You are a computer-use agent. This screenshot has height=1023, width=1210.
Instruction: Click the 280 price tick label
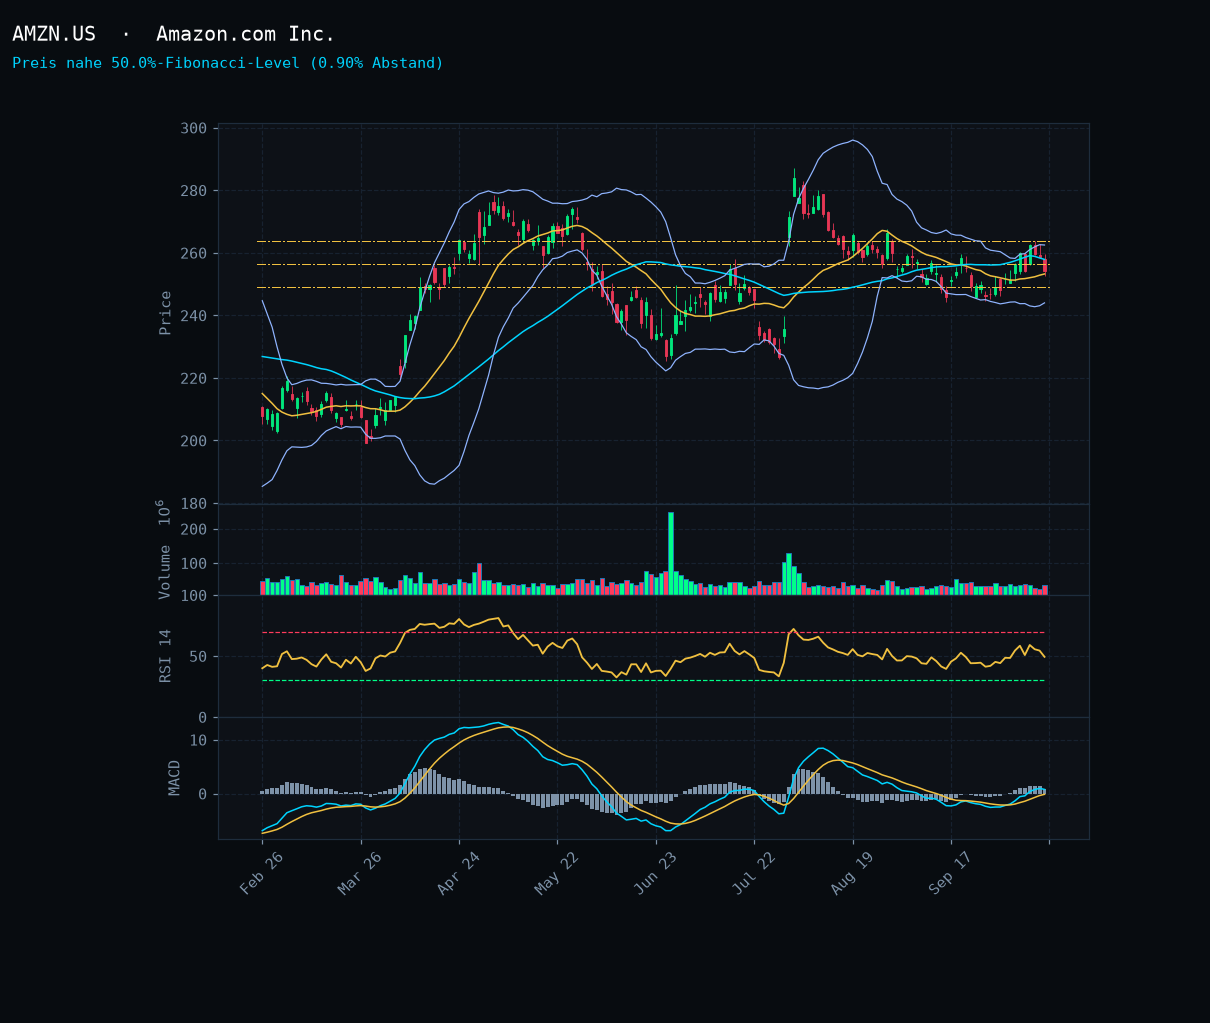click(194, 191)
